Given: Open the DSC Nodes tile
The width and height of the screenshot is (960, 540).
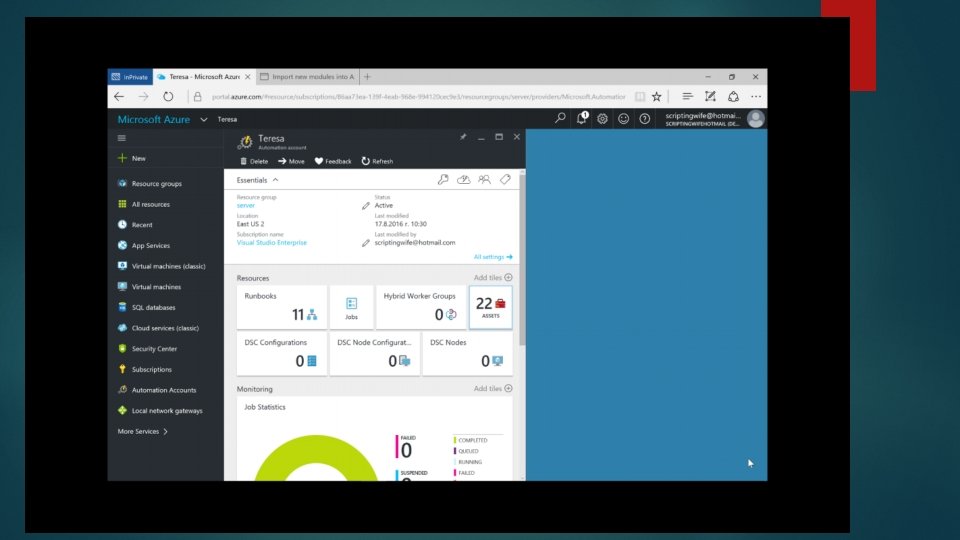Looking at the screenshot, I should pos(468,353).
